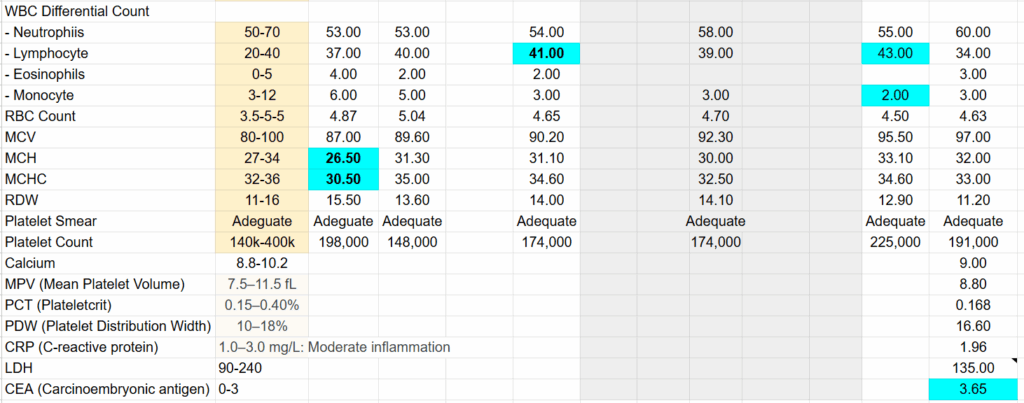Viewport: 1024px width, 403px height.
Task: Click the highlighted MCH value 26.50
Action: click(344, 158)
